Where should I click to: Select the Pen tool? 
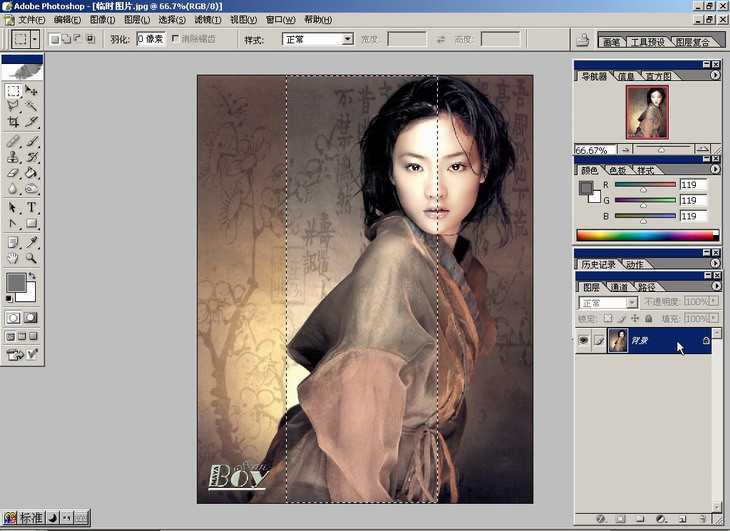pos(13,223)
